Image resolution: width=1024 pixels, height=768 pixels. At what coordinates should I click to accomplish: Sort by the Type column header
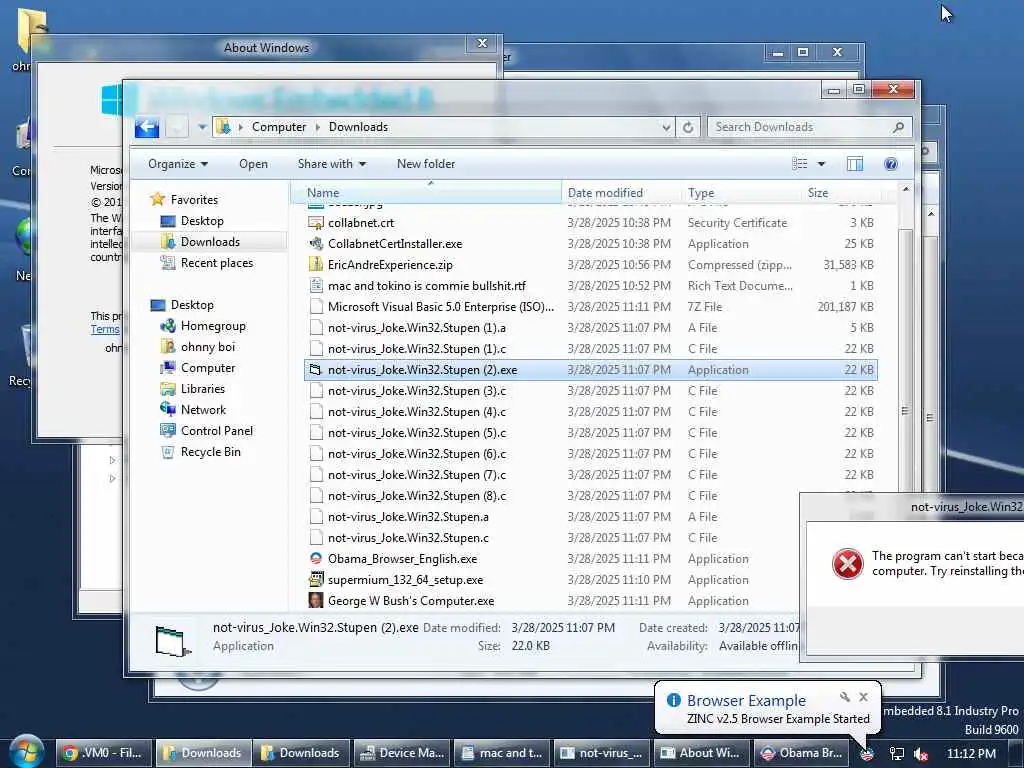[x=741, y=193]
